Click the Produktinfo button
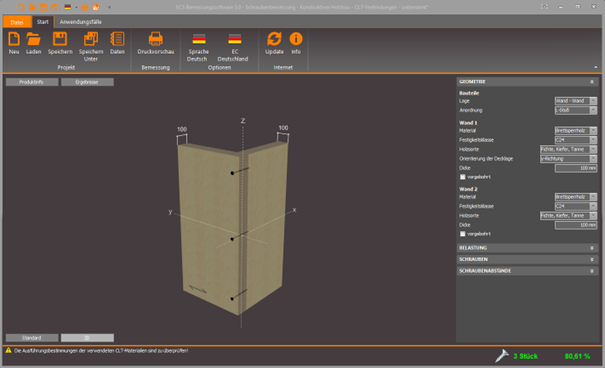 32,82
